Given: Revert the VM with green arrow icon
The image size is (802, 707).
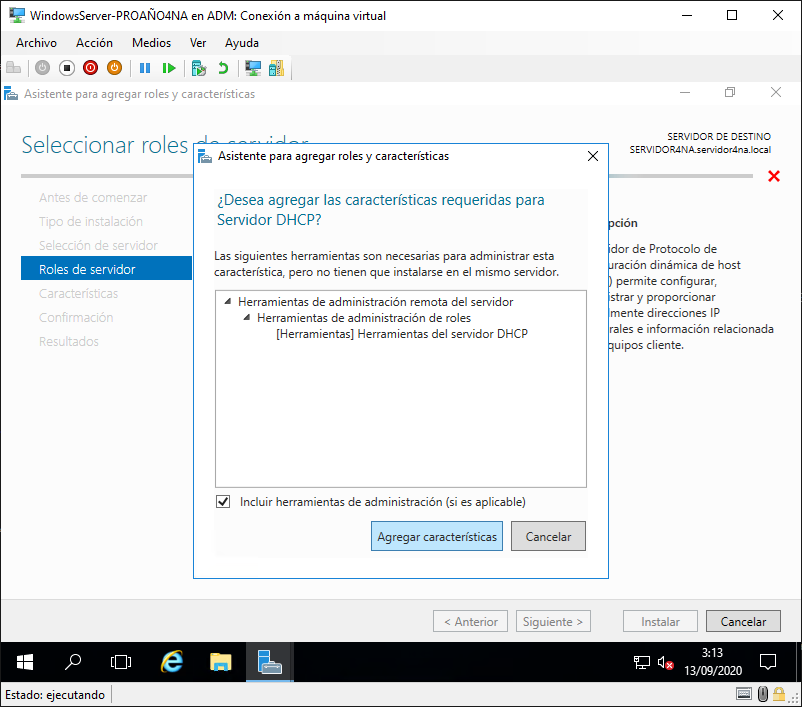Looking at the screenshot, I should (x=223, y=68).
